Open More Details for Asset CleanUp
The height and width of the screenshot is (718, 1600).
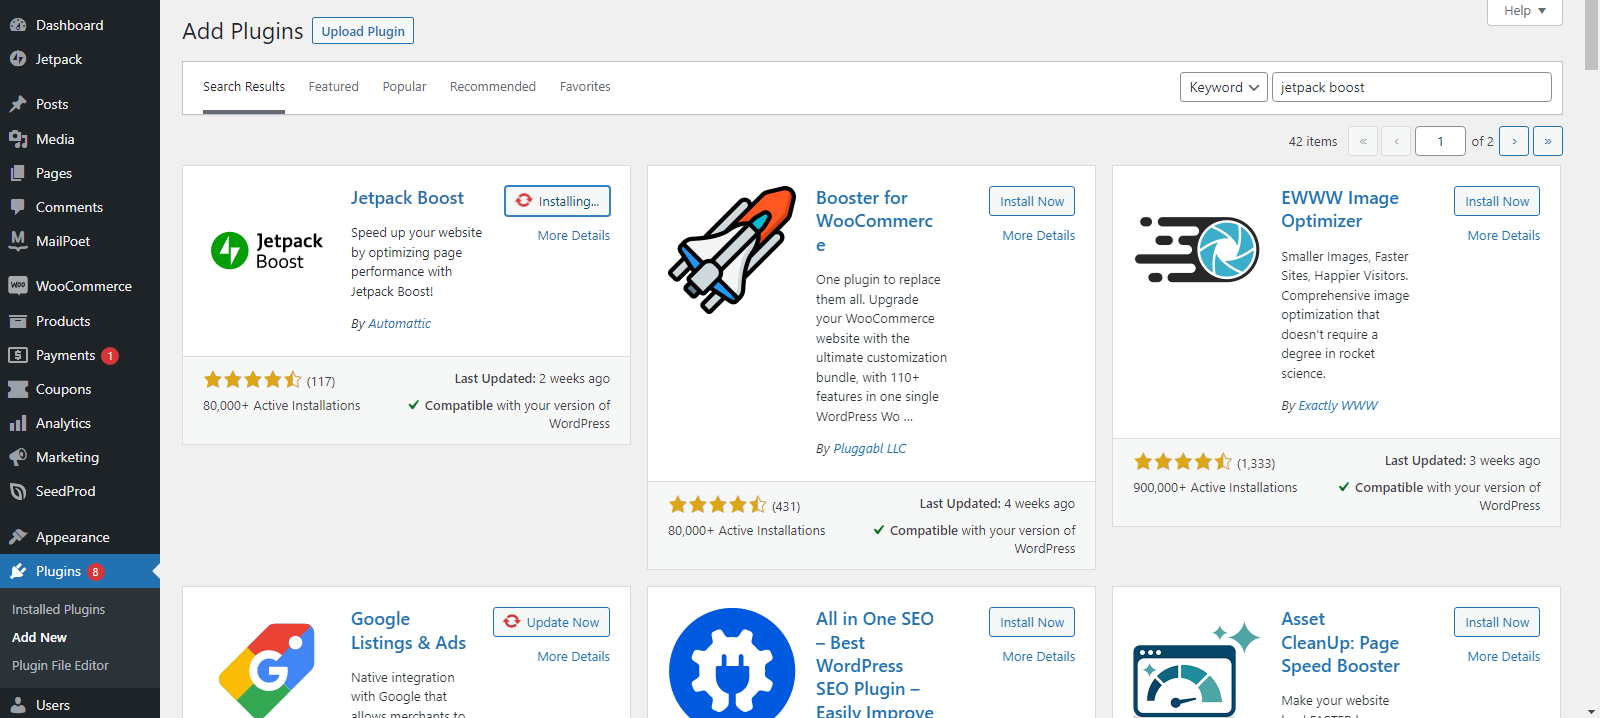tap(1504, 656)
